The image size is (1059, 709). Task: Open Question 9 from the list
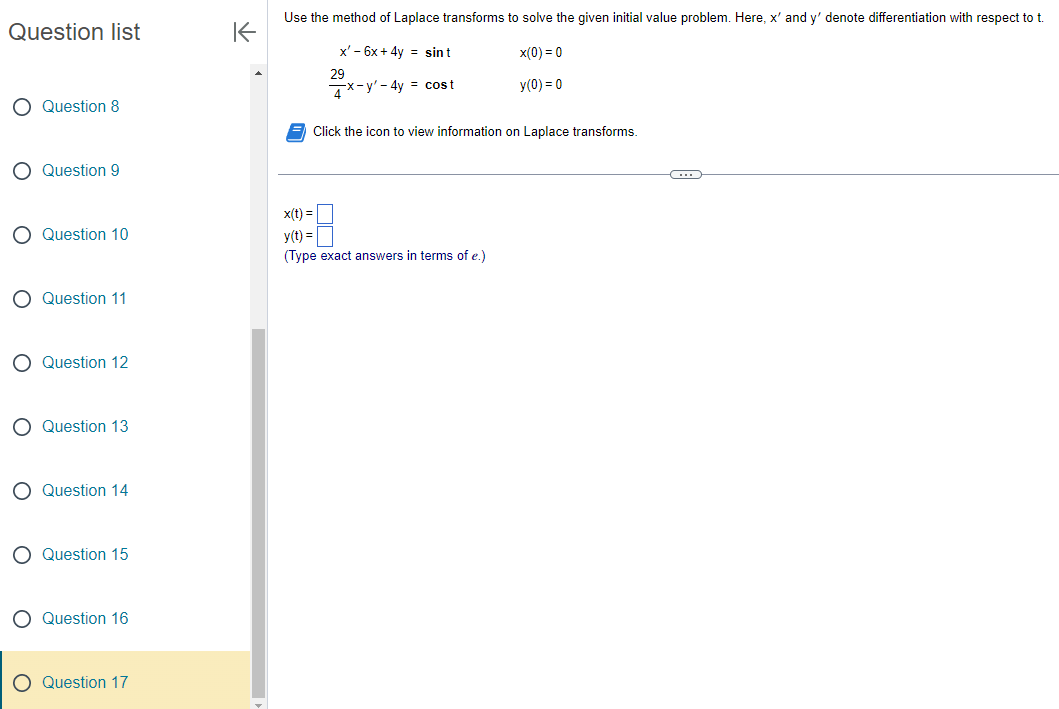tap(81, 170)
